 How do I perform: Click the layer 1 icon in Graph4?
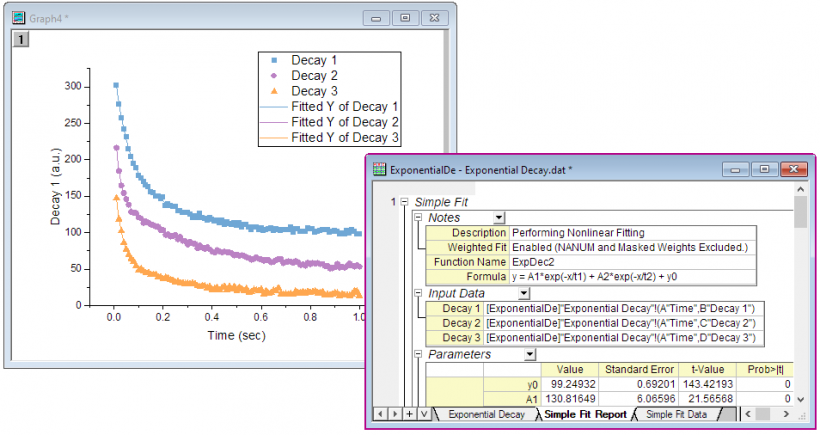pyautogui.click(x=20, y=40)
